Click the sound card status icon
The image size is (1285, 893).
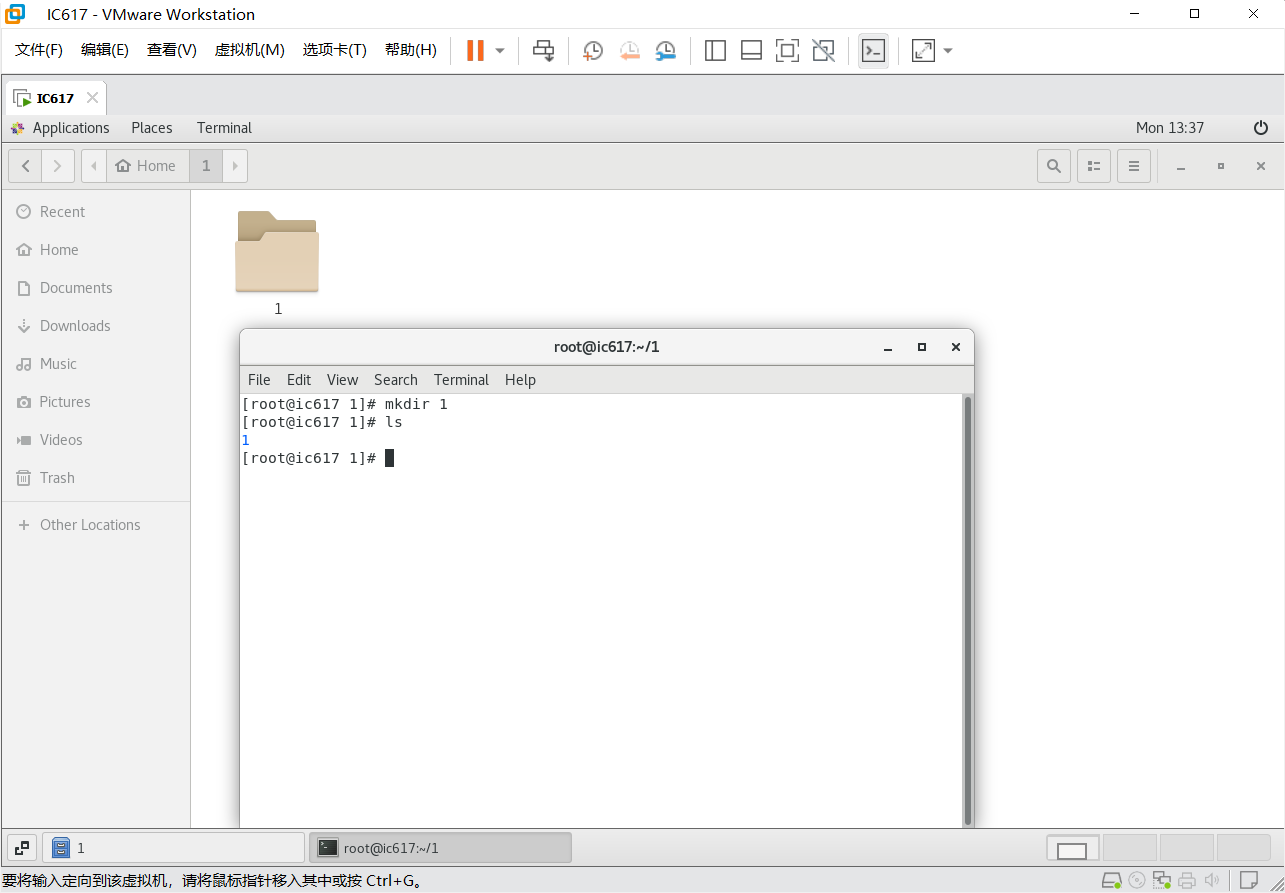[x=1212, y=881]
